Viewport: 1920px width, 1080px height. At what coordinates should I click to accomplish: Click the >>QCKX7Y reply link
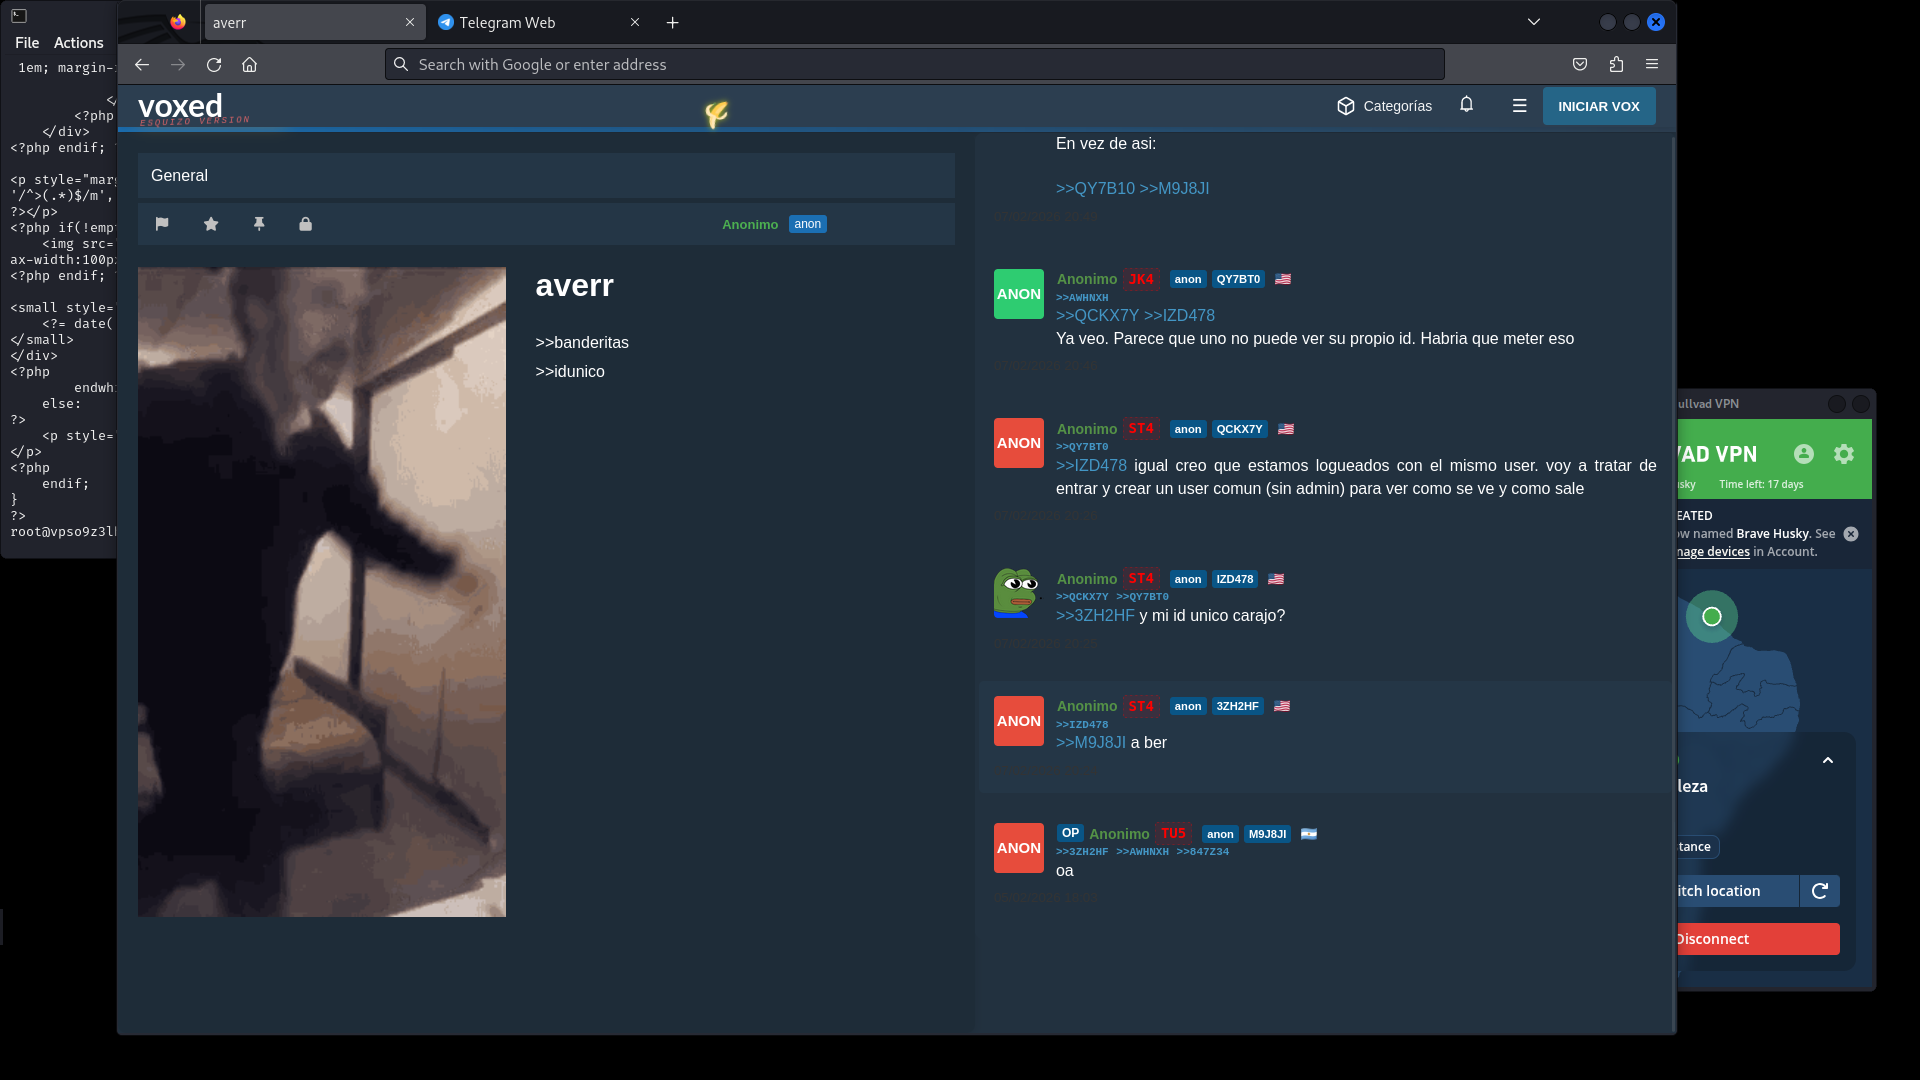click(x=1097, y=316)
